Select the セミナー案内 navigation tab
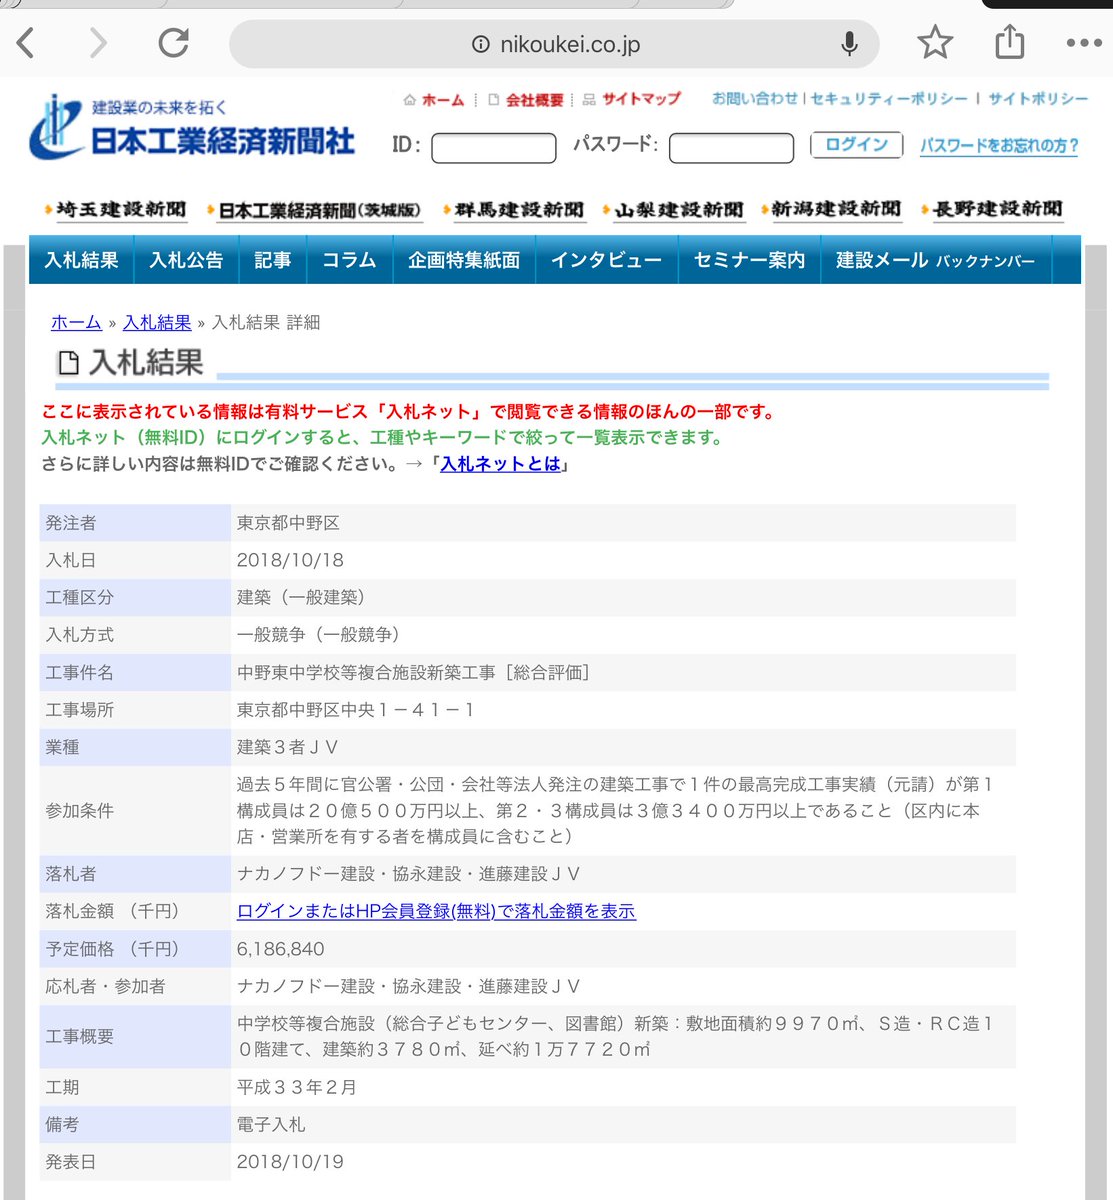 [749, 260]
